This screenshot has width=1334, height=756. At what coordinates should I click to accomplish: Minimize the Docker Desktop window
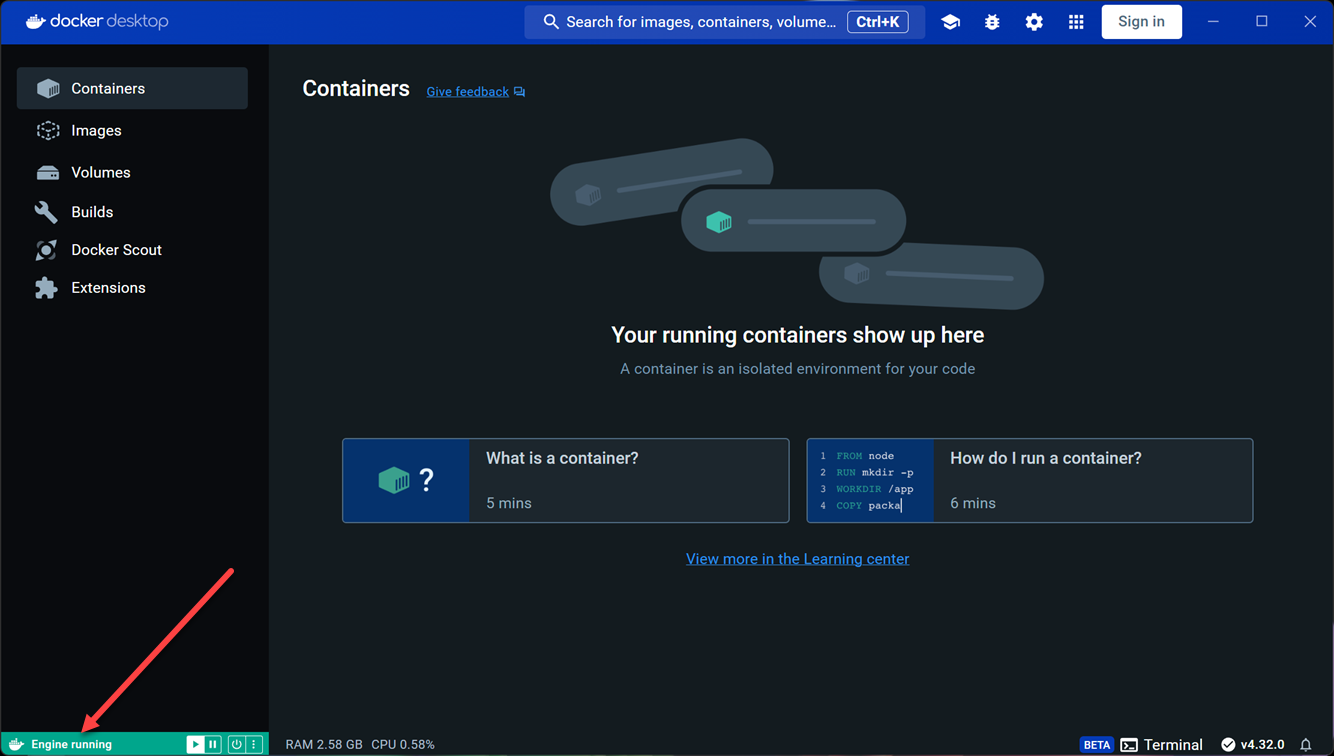coord(1213,22)
